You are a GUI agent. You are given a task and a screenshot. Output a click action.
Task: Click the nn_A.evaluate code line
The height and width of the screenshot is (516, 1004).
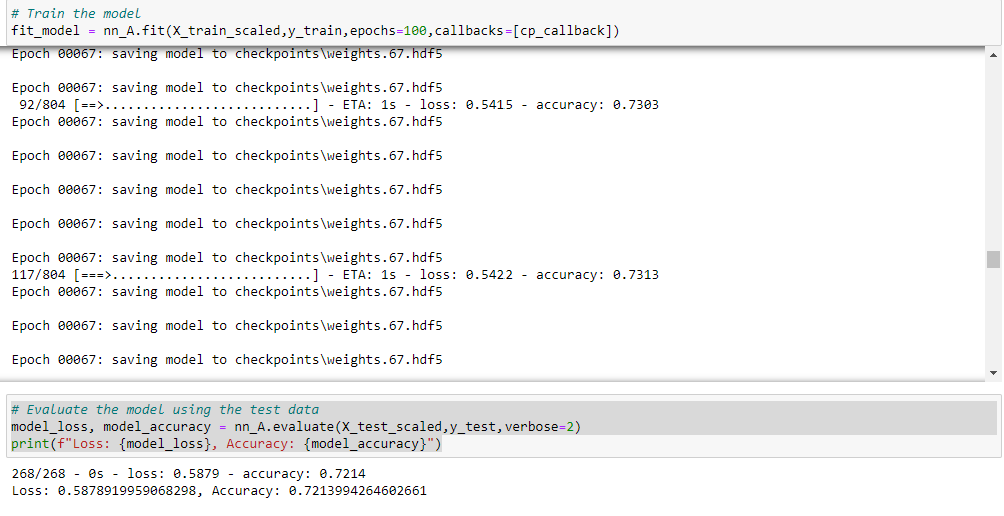click(296, 426)
